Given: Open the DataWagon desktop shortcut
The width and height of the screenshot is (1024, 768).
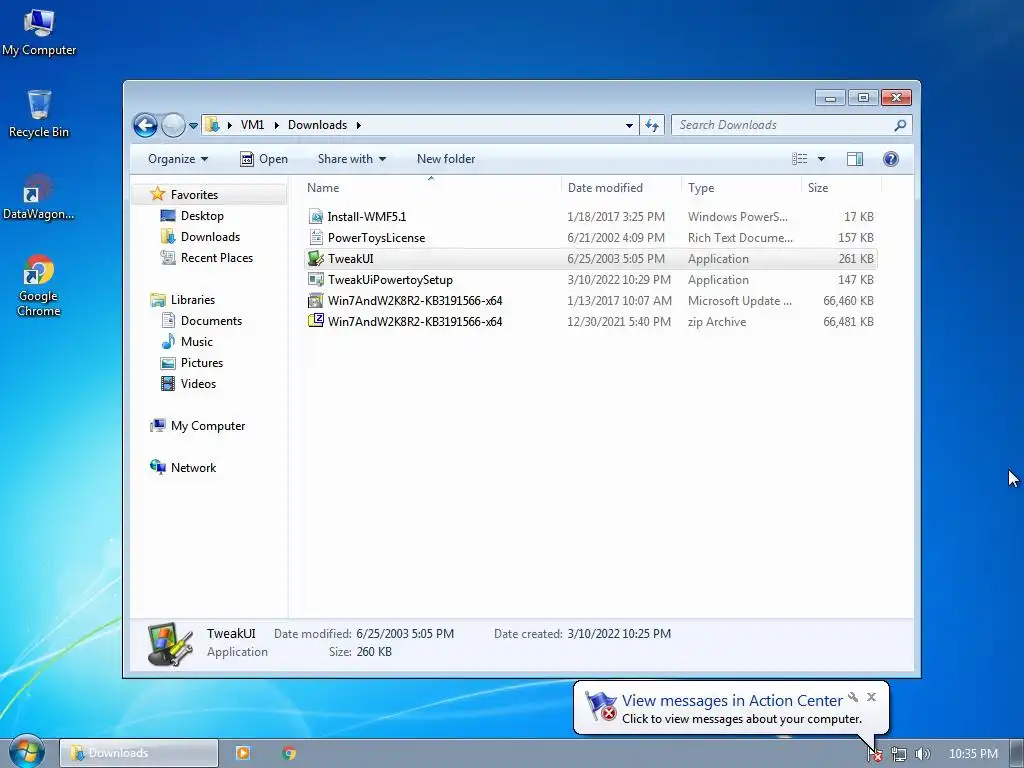Looking at the screenshot, I should tap(39, 197).
